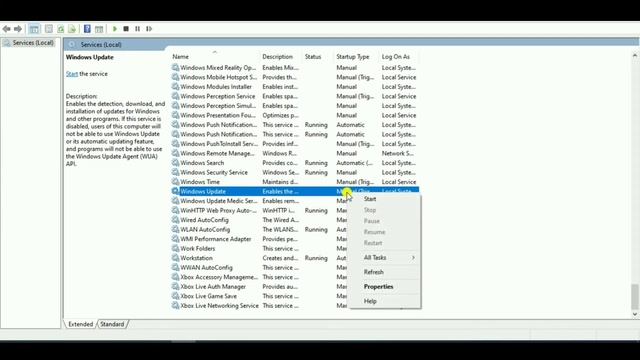
Task: Expand All Tasks submenu arrow
Action: pos(413,258)
